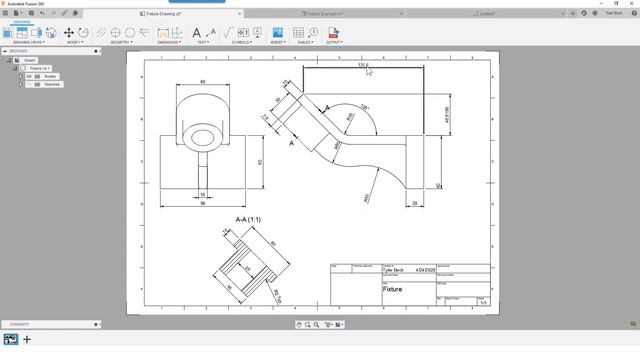Collapse the Sheet1 tree node

(x=9, y=60)
